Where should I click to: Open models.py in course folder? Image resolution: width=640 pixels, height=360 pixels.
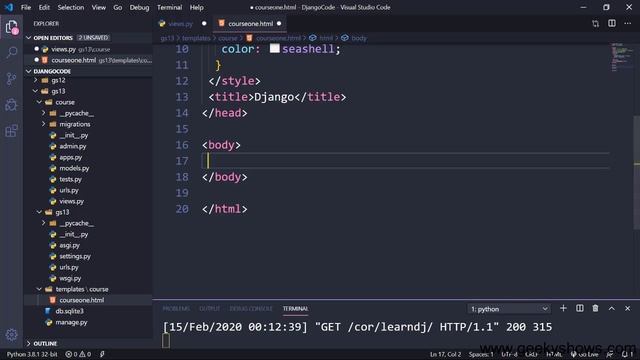pyautogui.click(x=74, y=168)
